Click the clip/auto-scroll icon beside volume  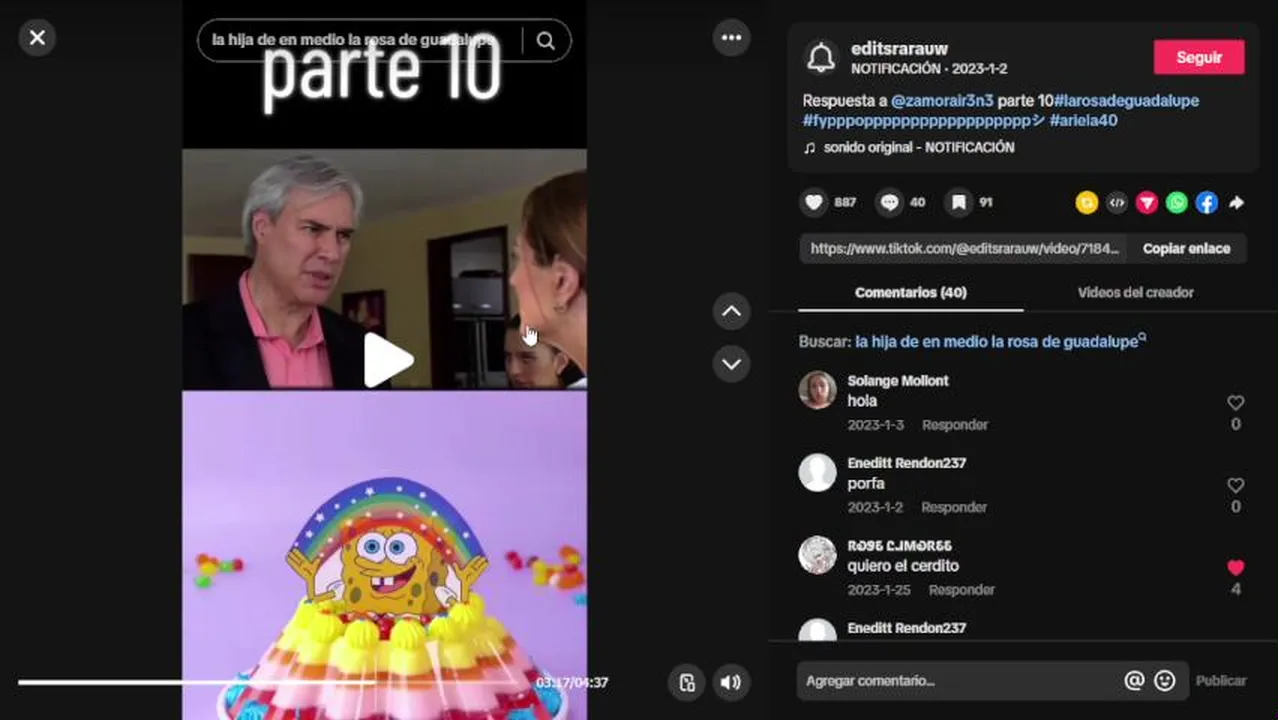(687, 682)
